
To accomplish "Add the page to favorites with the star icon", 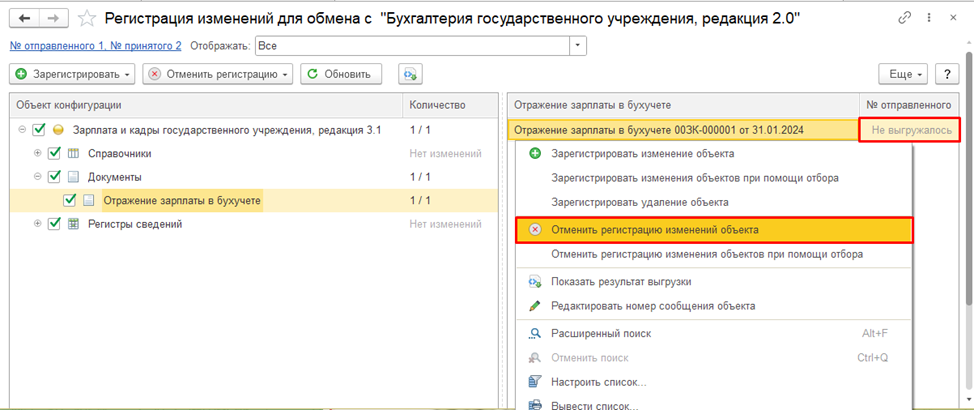I will pyautogui.click(x=87, y=19).
